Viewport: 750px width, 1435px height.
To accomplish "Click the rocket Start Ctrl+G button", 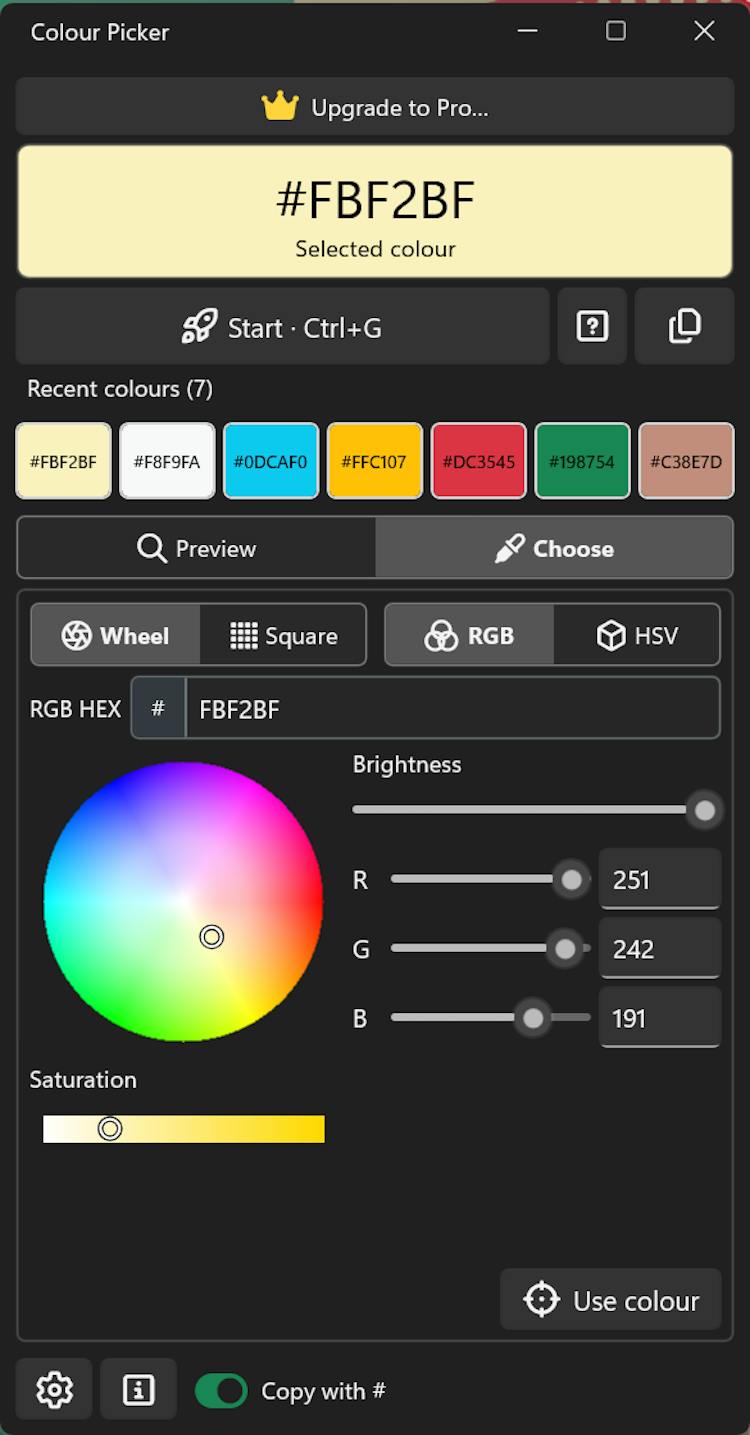I will pyautogui.click(x=283, y=326).
